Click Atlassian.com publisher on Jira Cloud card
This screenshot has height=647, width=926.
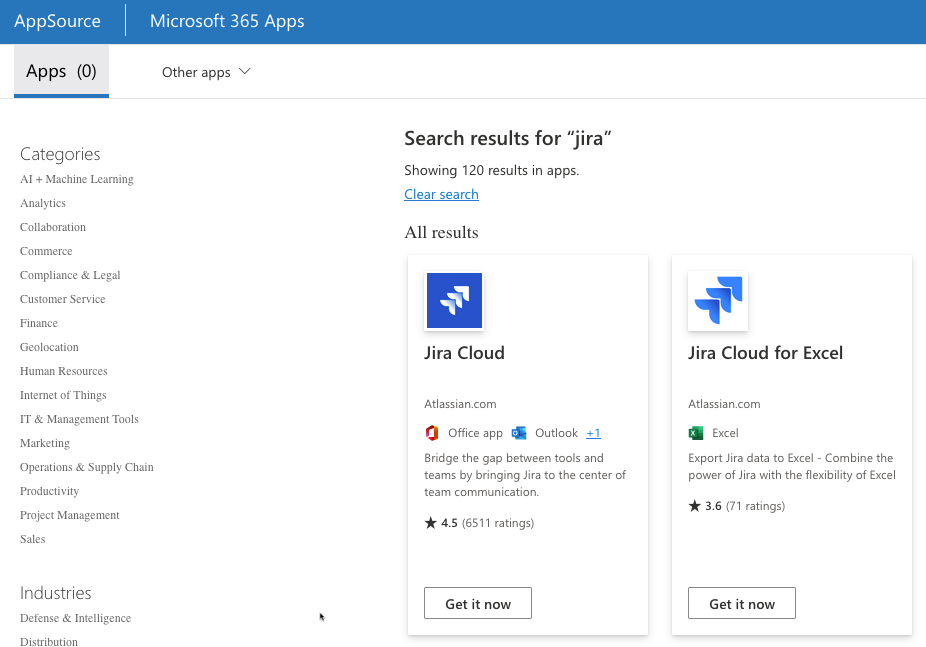point(460,404)
